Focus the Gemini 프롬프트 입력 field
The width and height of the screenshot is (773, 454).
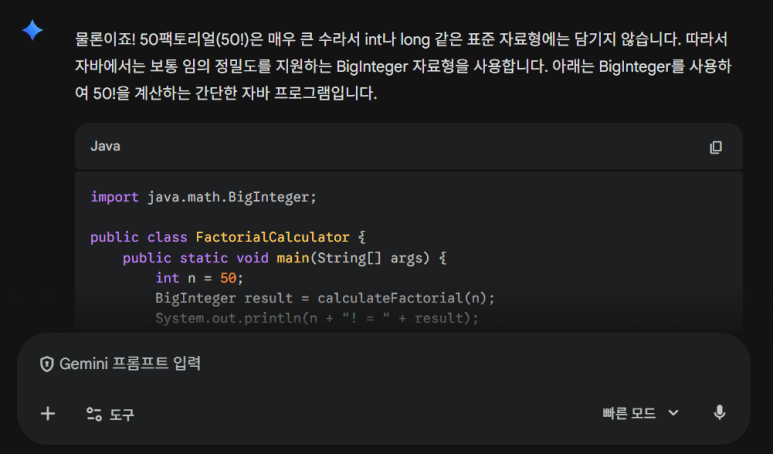tap(130, 364)
